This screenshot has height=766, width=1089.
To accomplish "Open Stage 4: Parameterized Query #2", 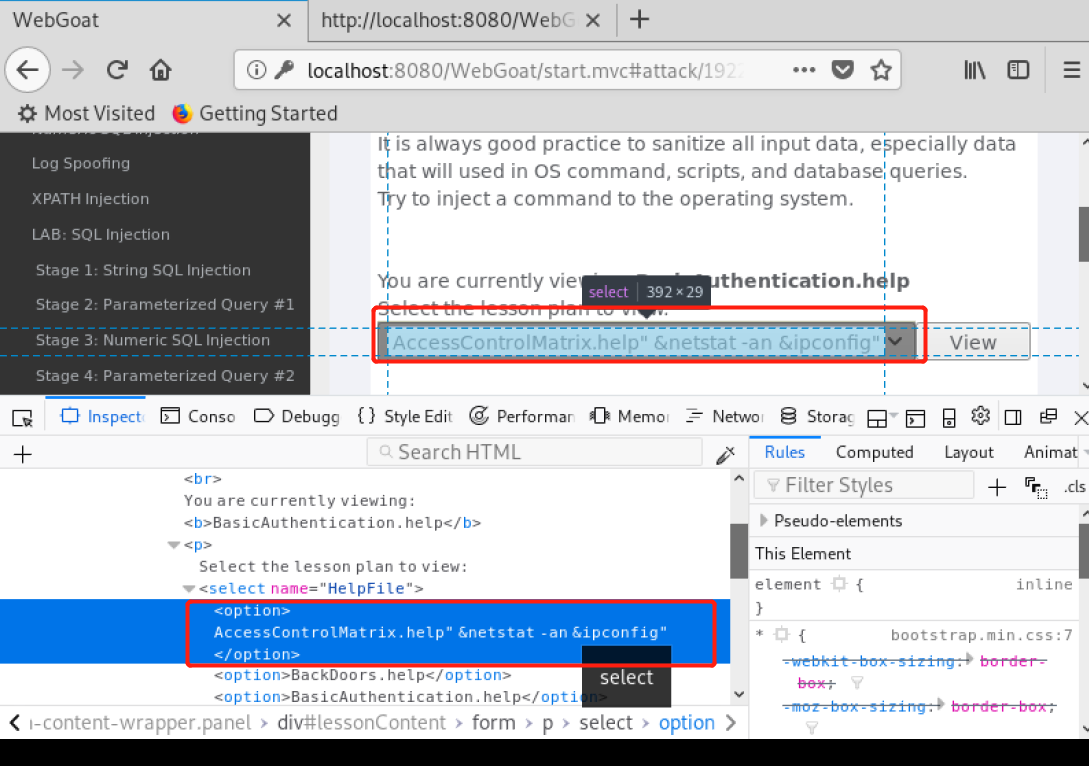I will (x=165, y=376).
